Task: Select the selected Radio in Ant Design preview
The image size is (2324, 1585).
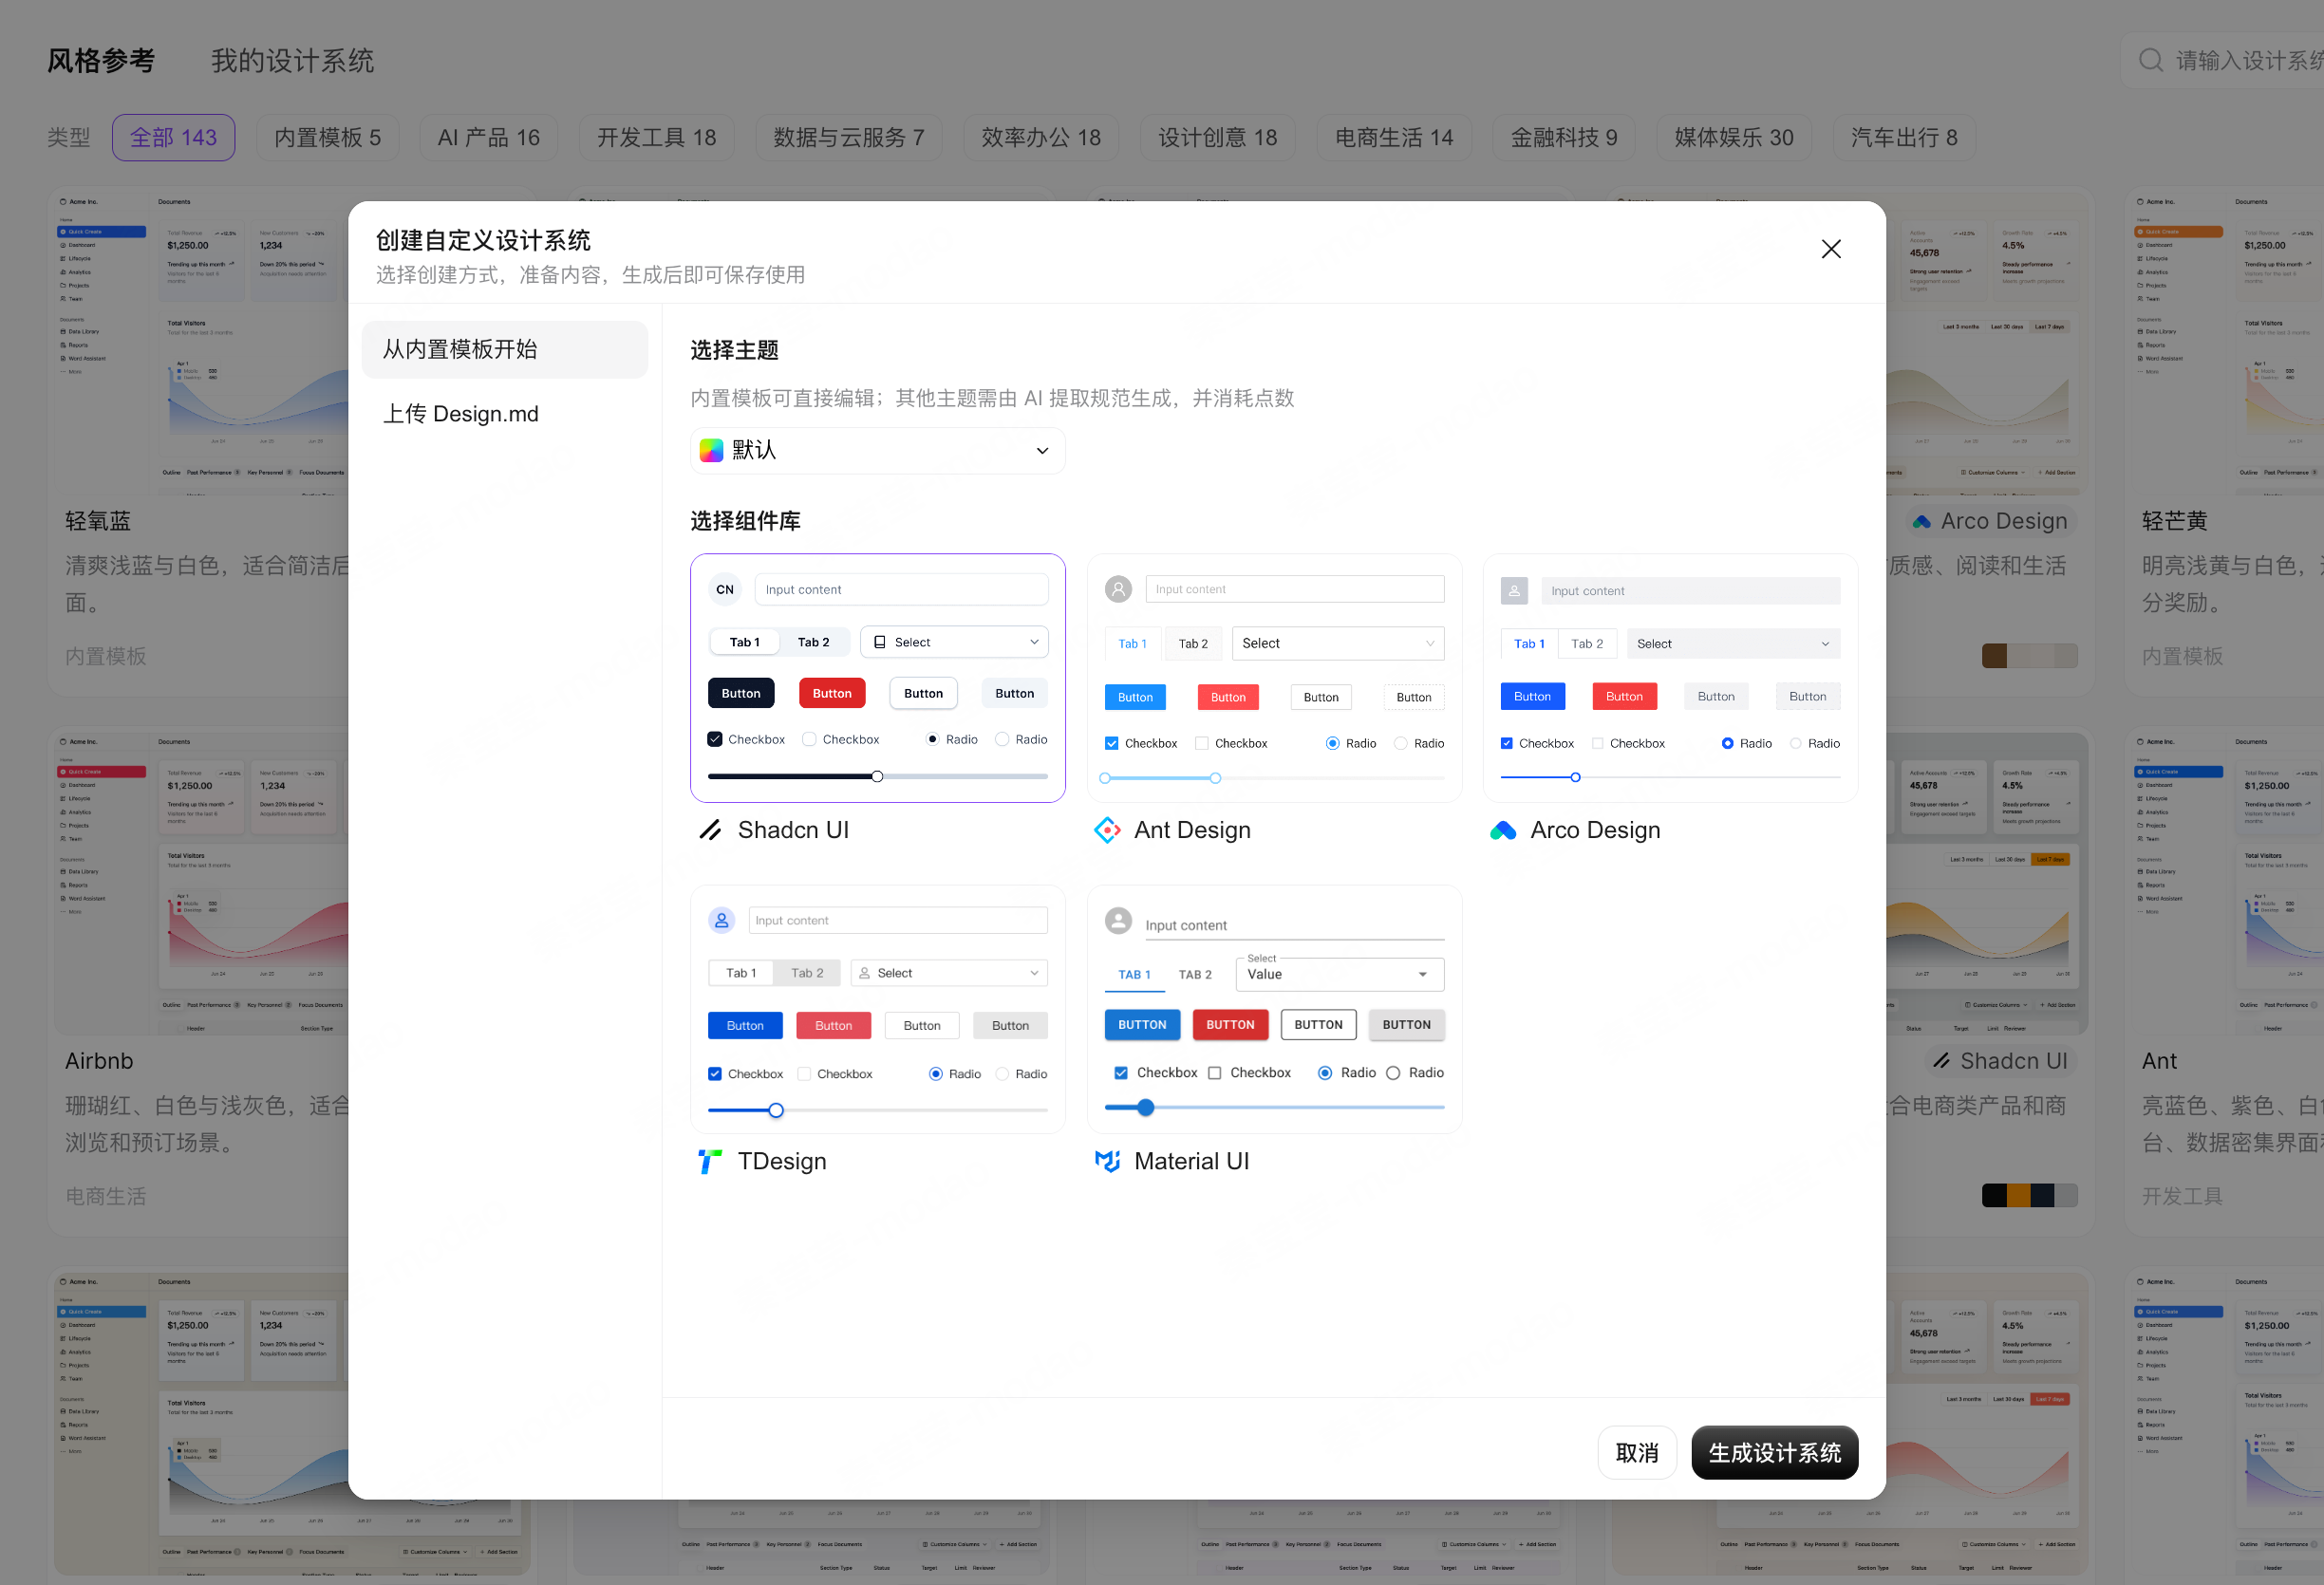Action: coord(1332,743)
